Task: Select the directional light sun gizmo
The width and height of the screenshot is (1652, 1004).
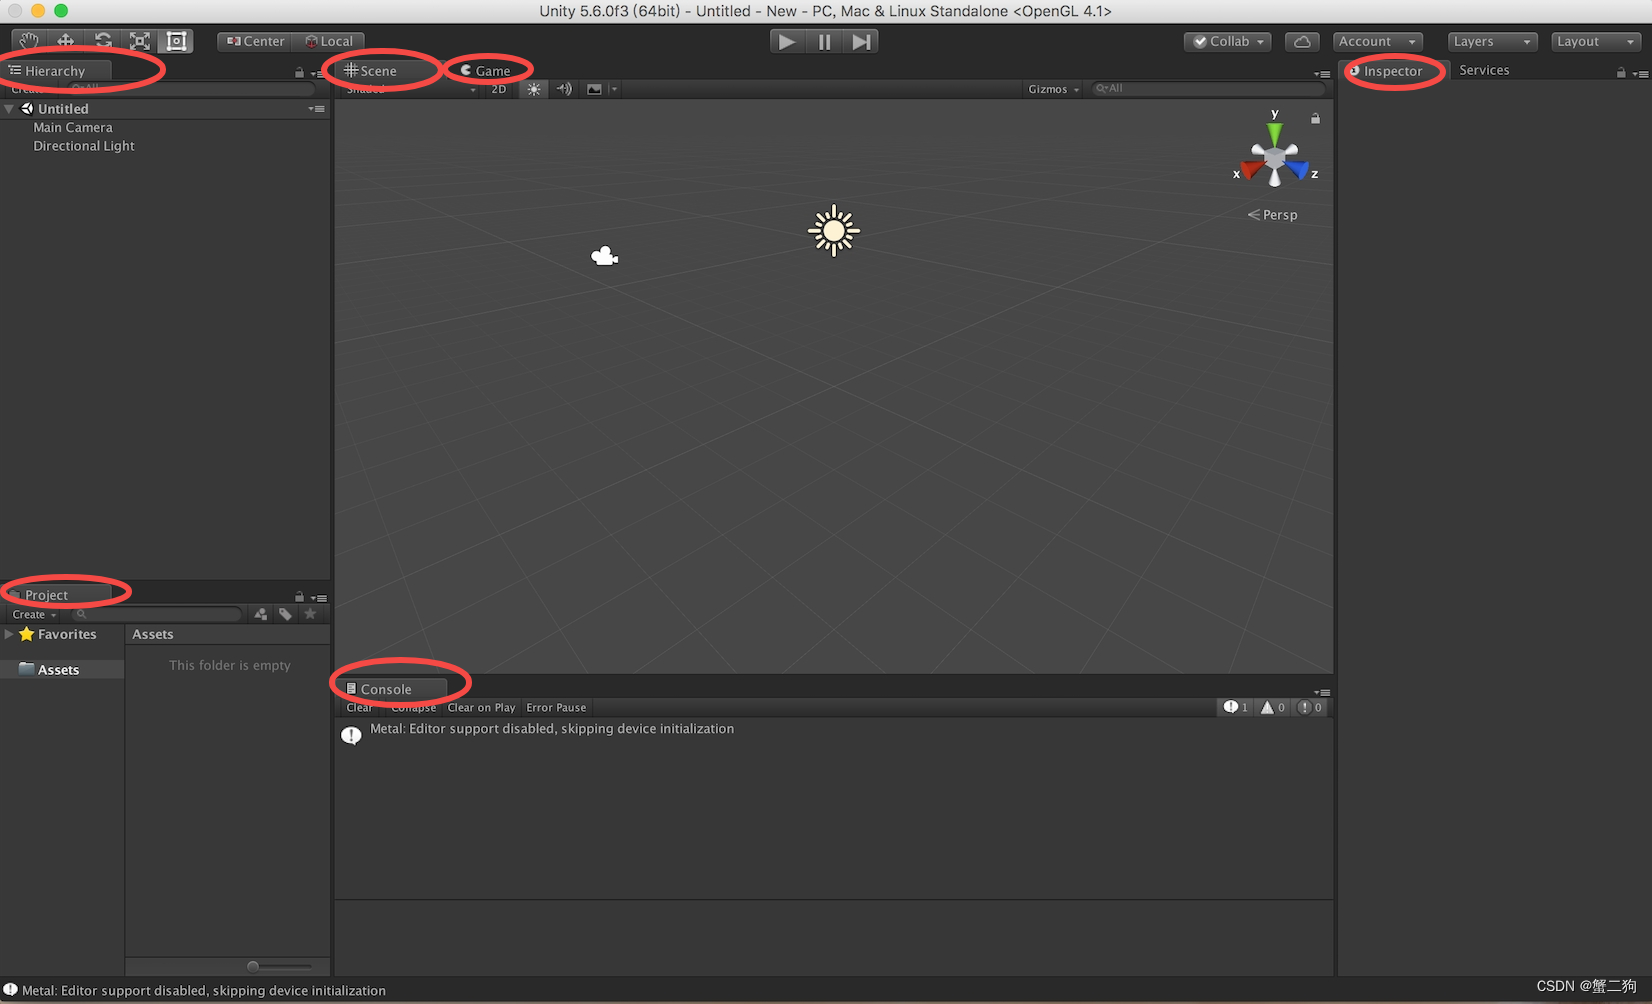Action: 833,231
